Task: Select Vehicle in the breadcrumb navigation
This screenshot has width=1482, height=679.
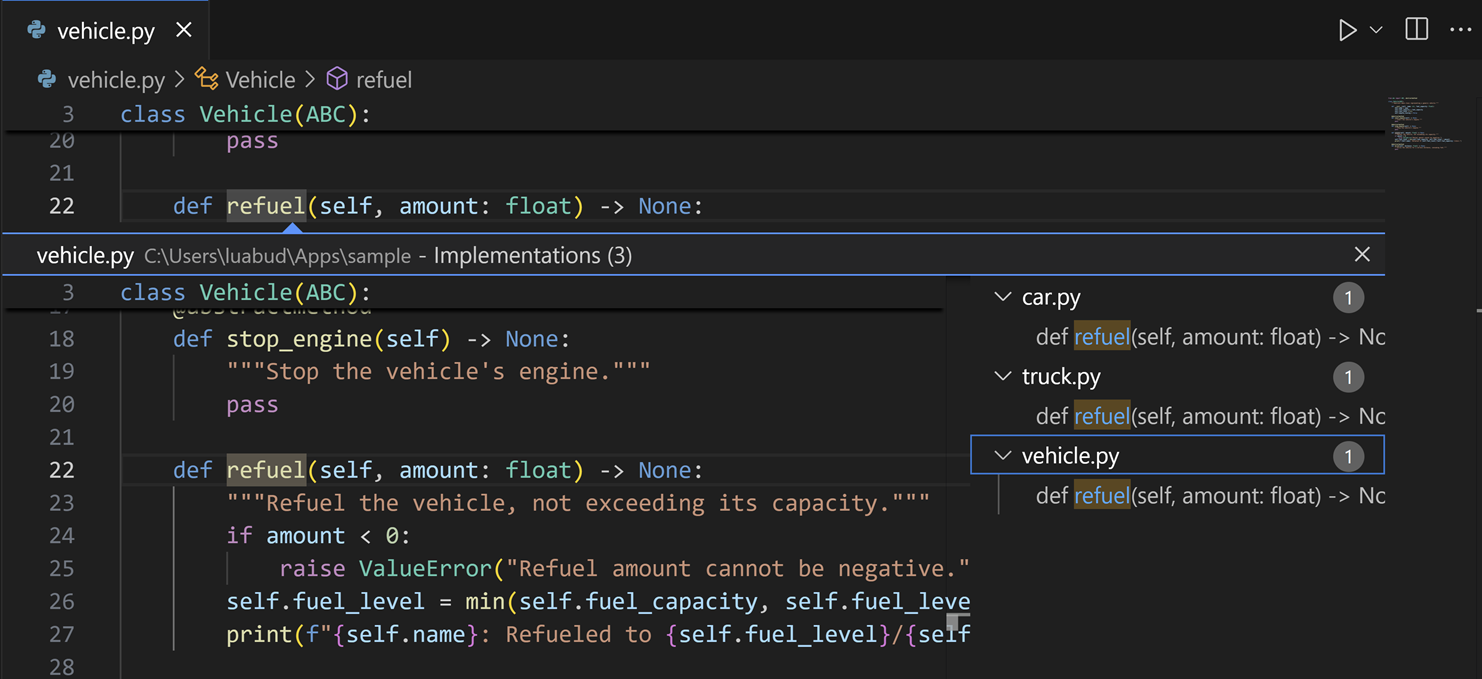Action: click(x=260, y=79)
